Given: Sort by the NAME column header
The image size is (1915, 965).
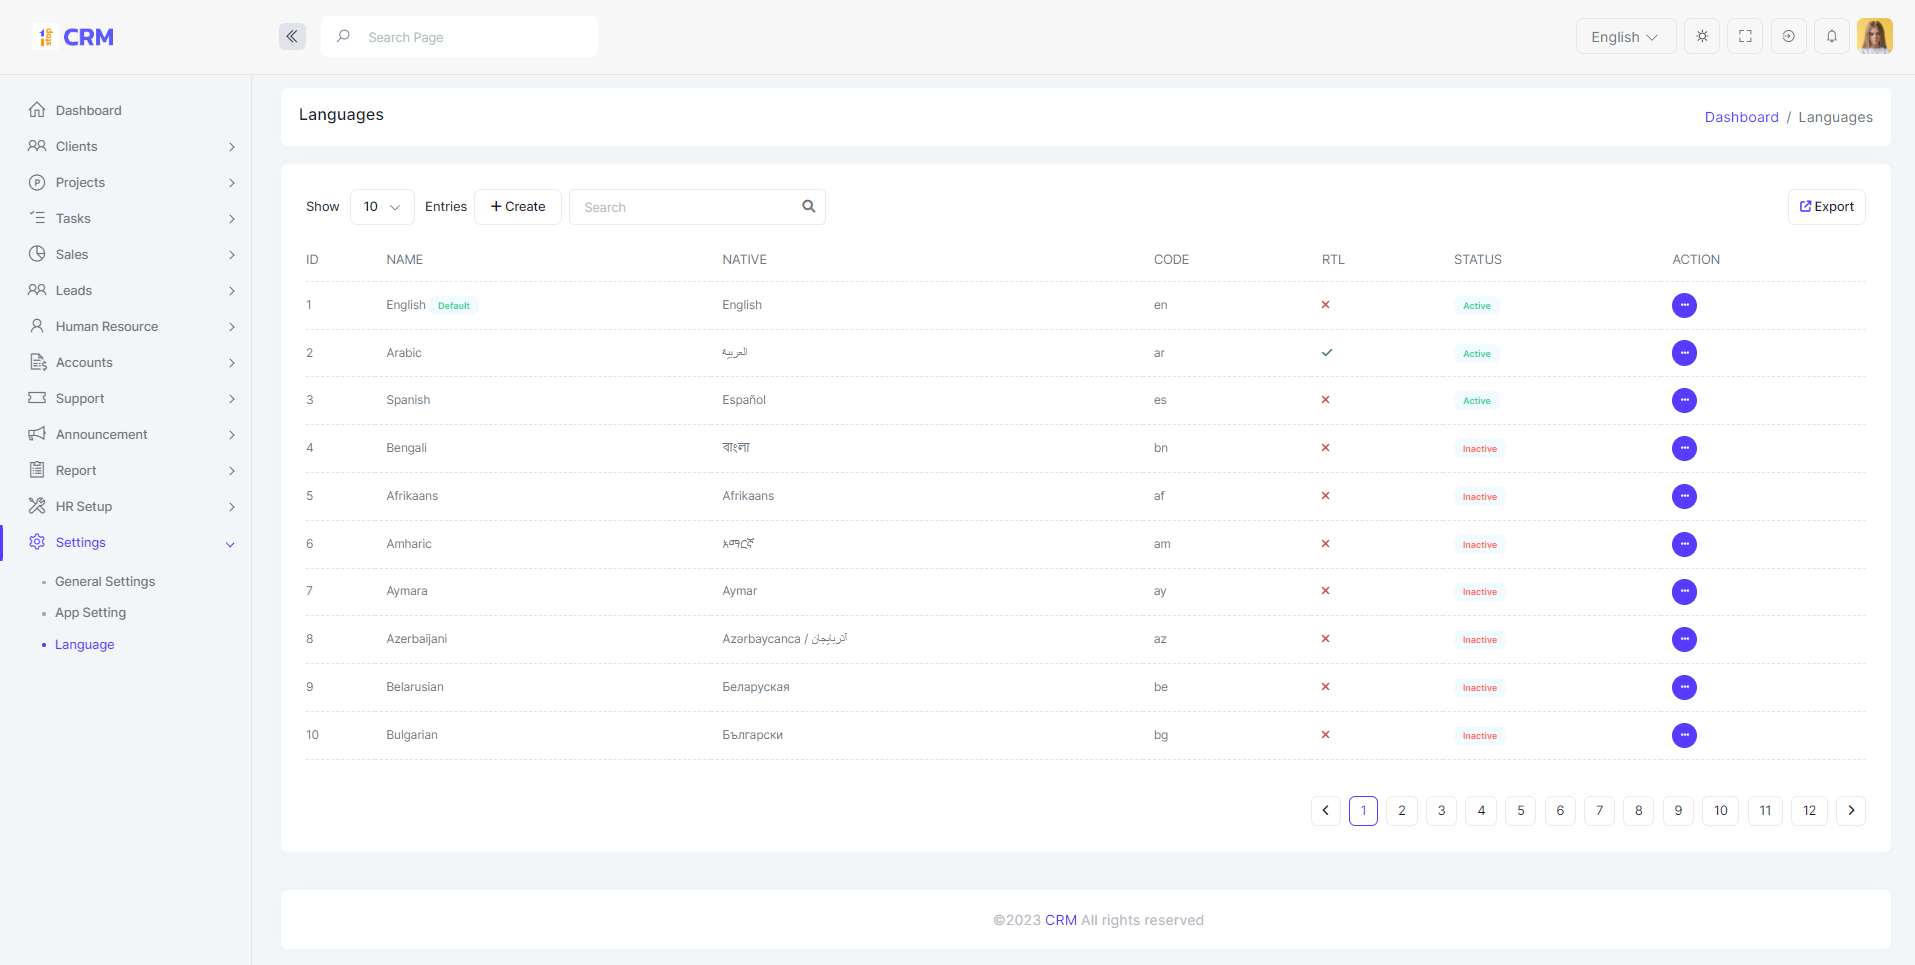Looking at the screenshot, I should coord(405,259).
